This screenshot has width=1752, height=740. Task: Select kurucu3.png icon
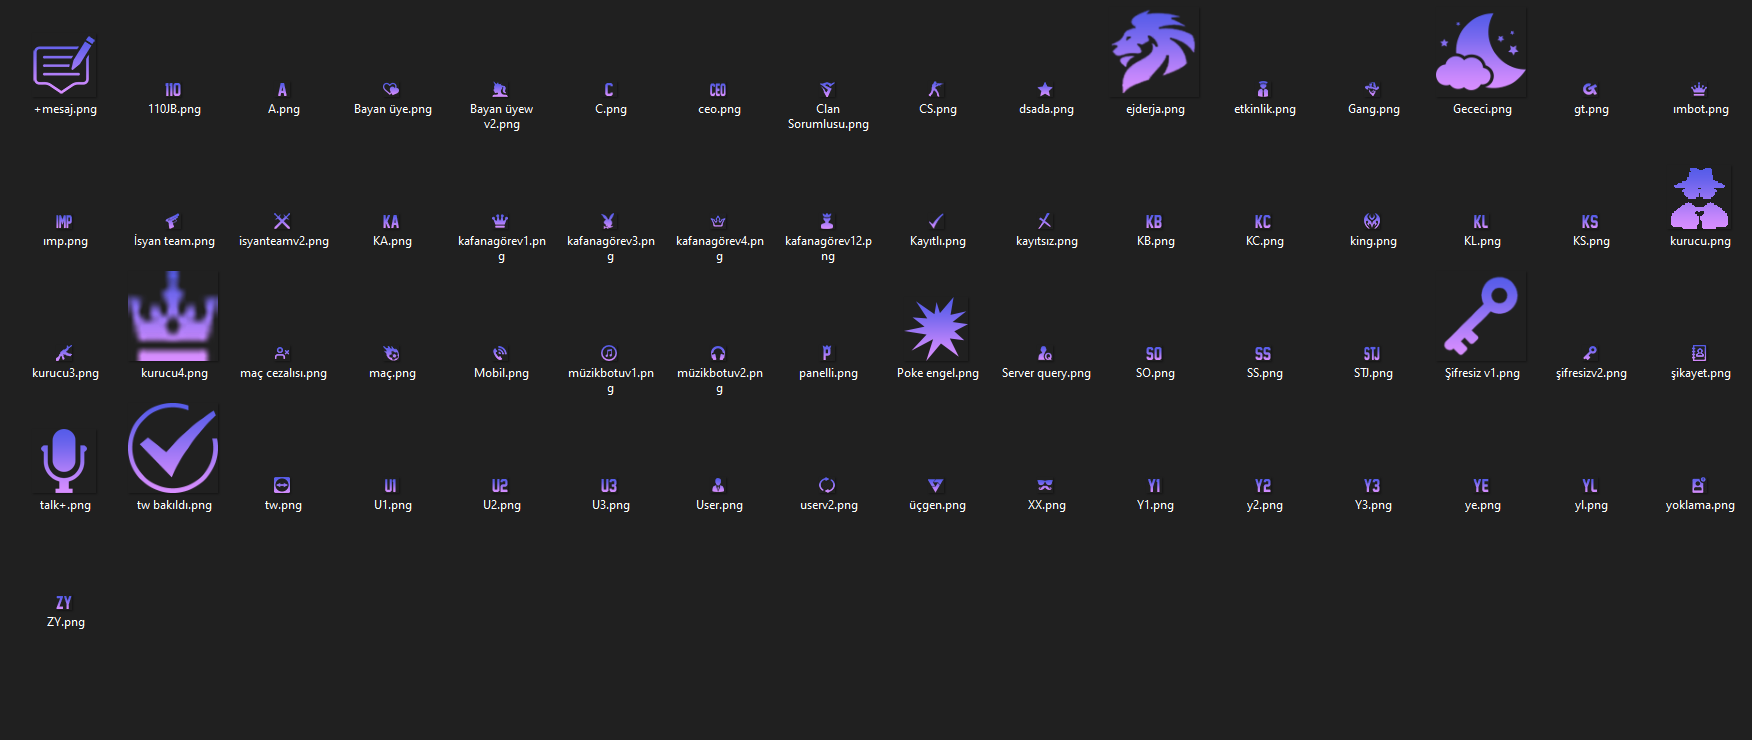(x=64, y=354)
